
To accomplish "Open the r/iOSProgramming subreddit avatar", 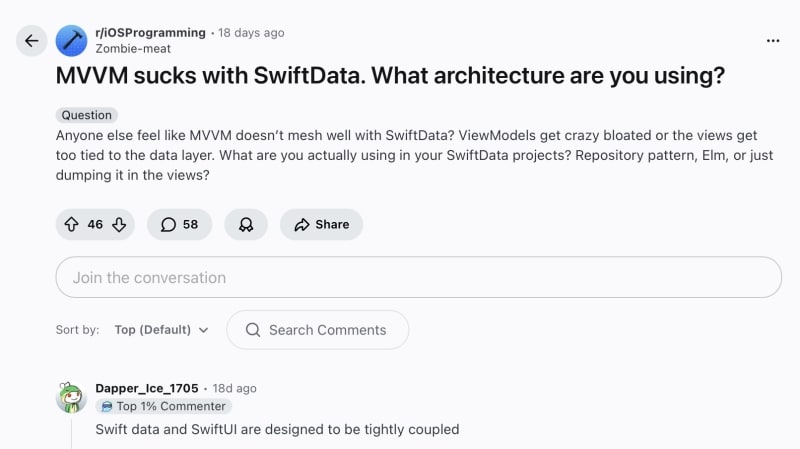I will pyautogui.click(x=71, y=40).
